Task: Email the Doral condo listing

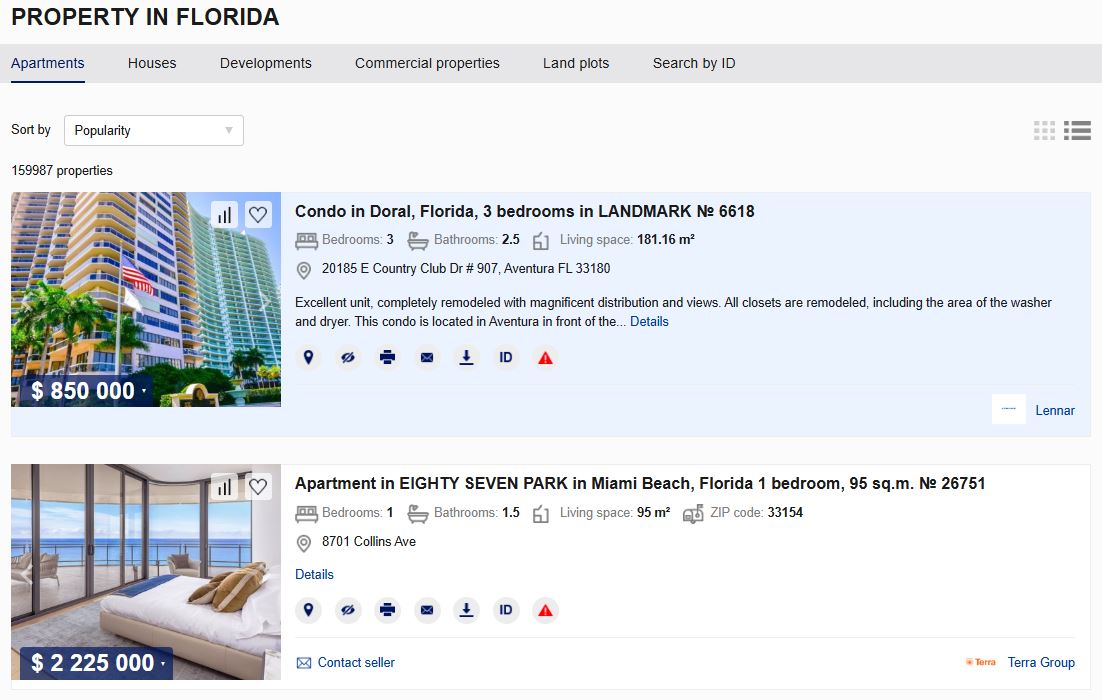Action: 427,358
